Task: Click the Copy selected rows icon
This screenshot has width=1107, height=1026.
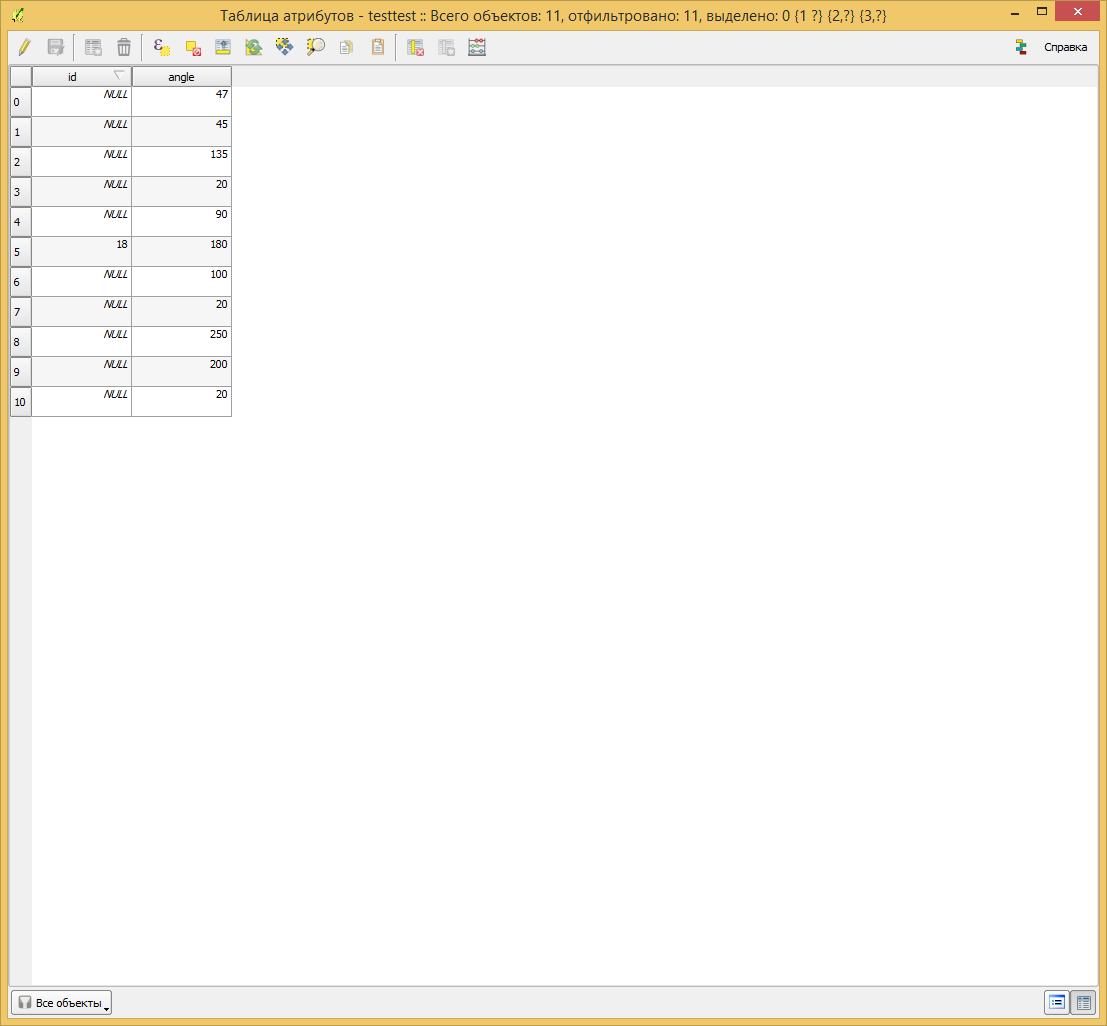Action: pos(346,47)
